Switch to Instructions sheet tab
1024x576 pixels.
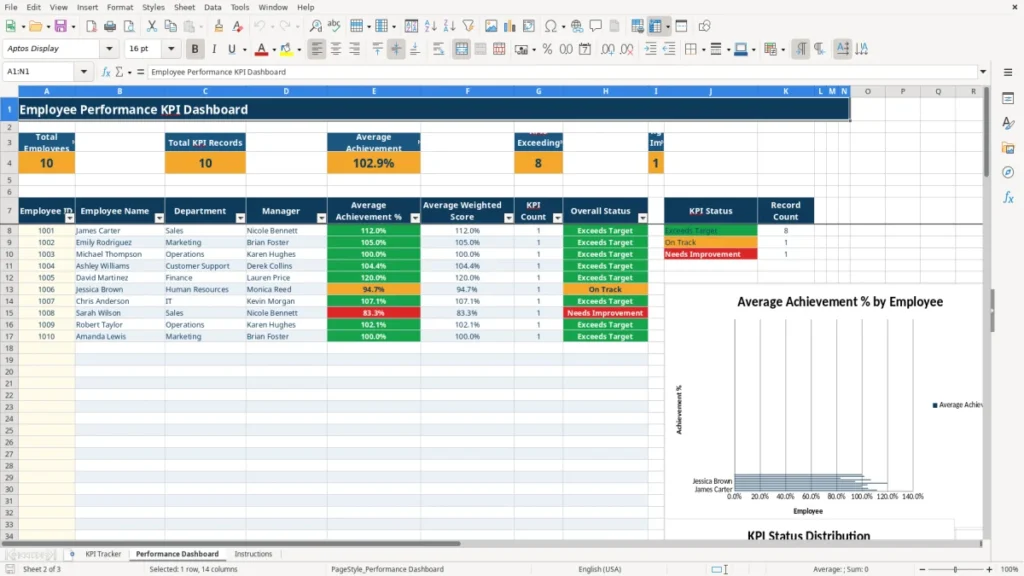coord(253,554)
